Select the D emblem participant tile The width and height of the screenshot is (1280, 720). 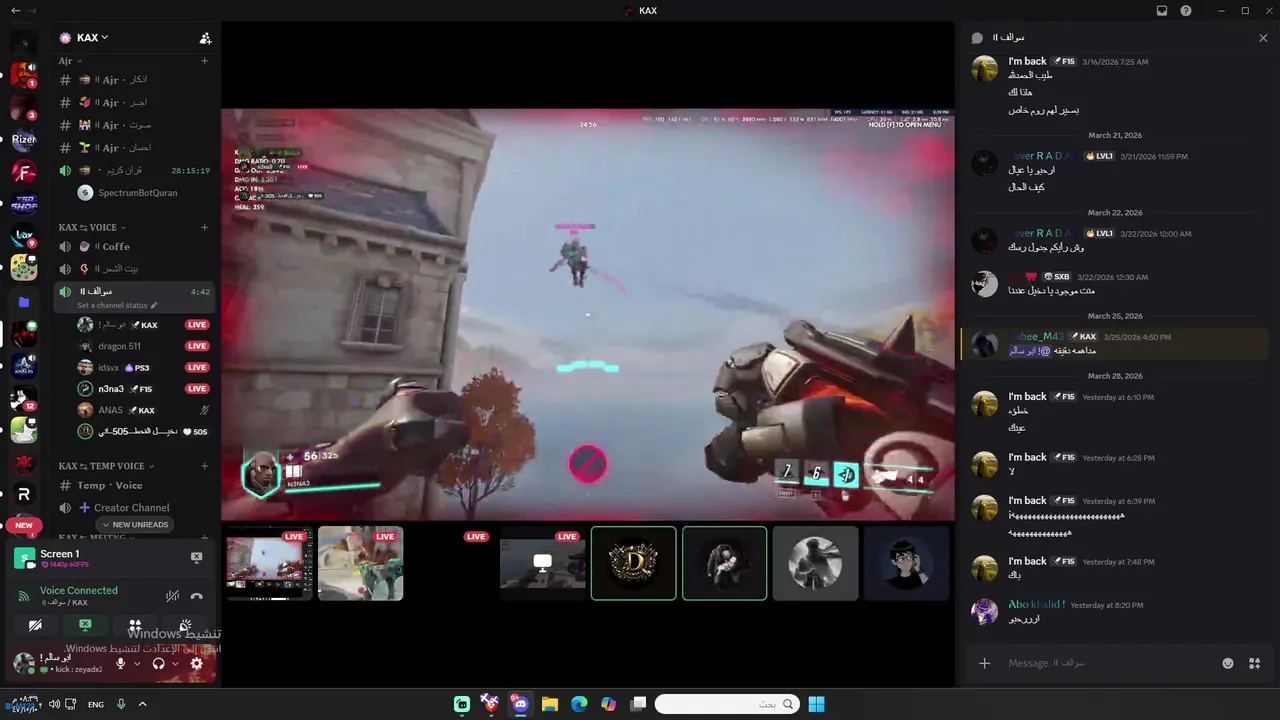[x=633, y=563]
